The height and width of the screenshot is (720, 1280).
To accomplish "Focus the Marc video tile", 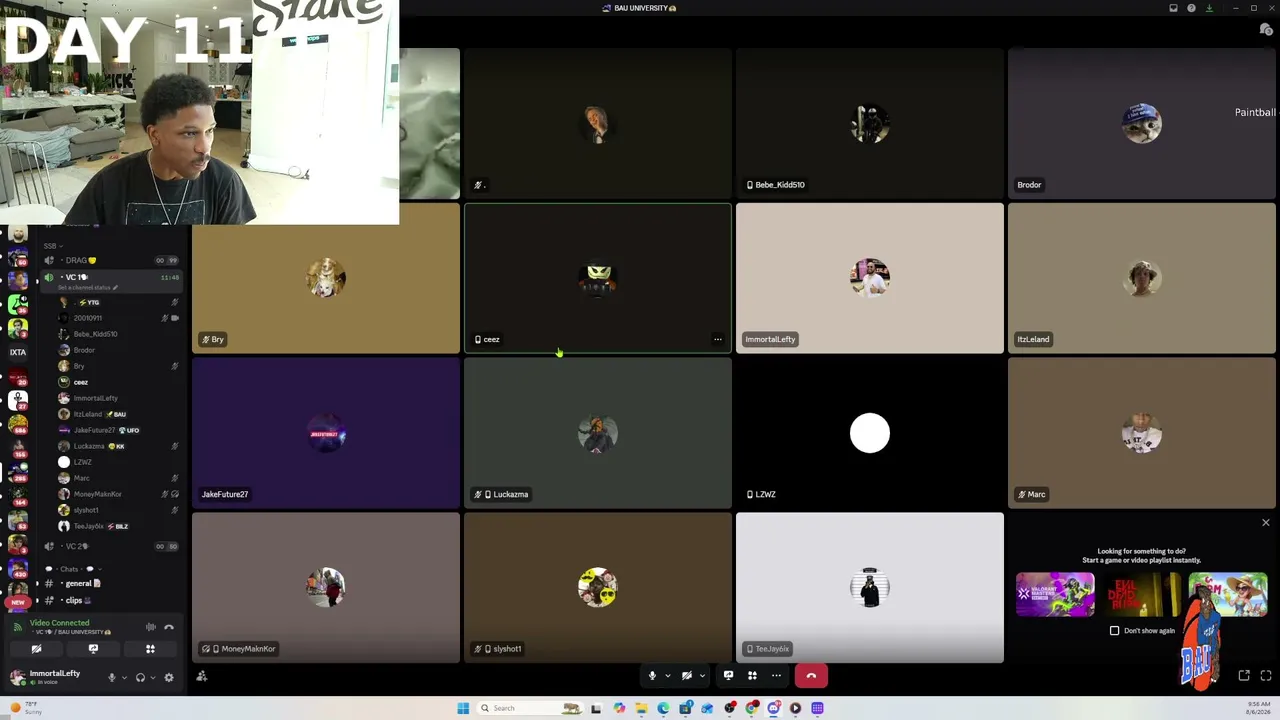I will coord(1142,433).
